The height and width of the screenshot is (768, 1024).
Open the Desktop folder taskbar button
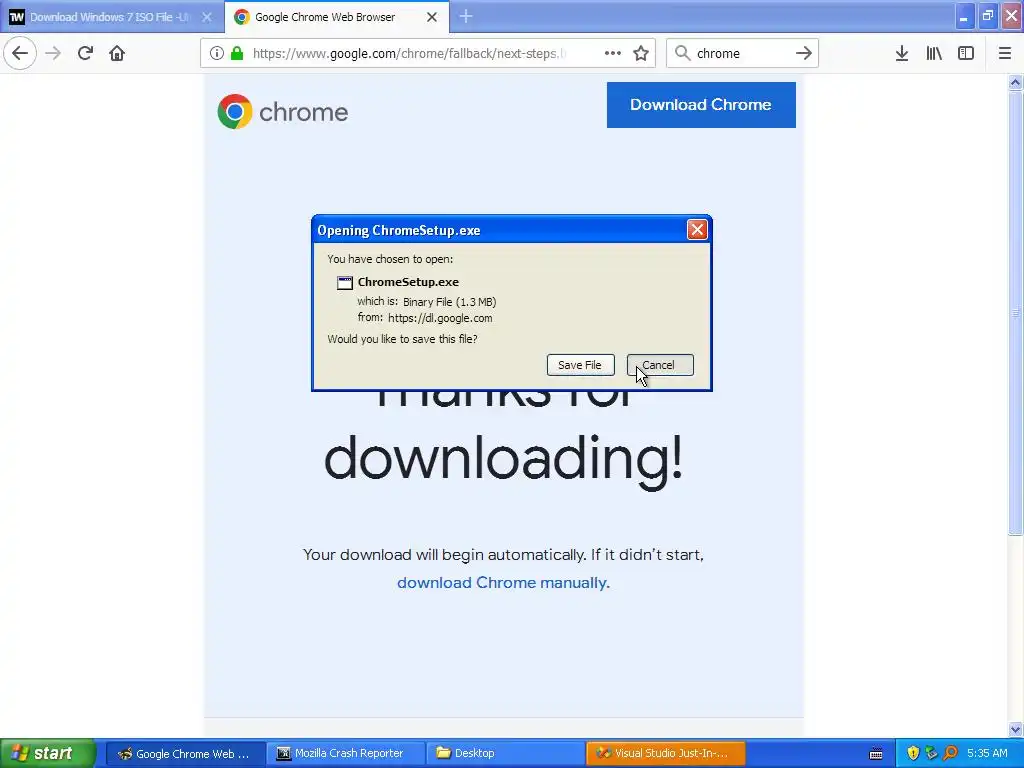tap(505, 754)
